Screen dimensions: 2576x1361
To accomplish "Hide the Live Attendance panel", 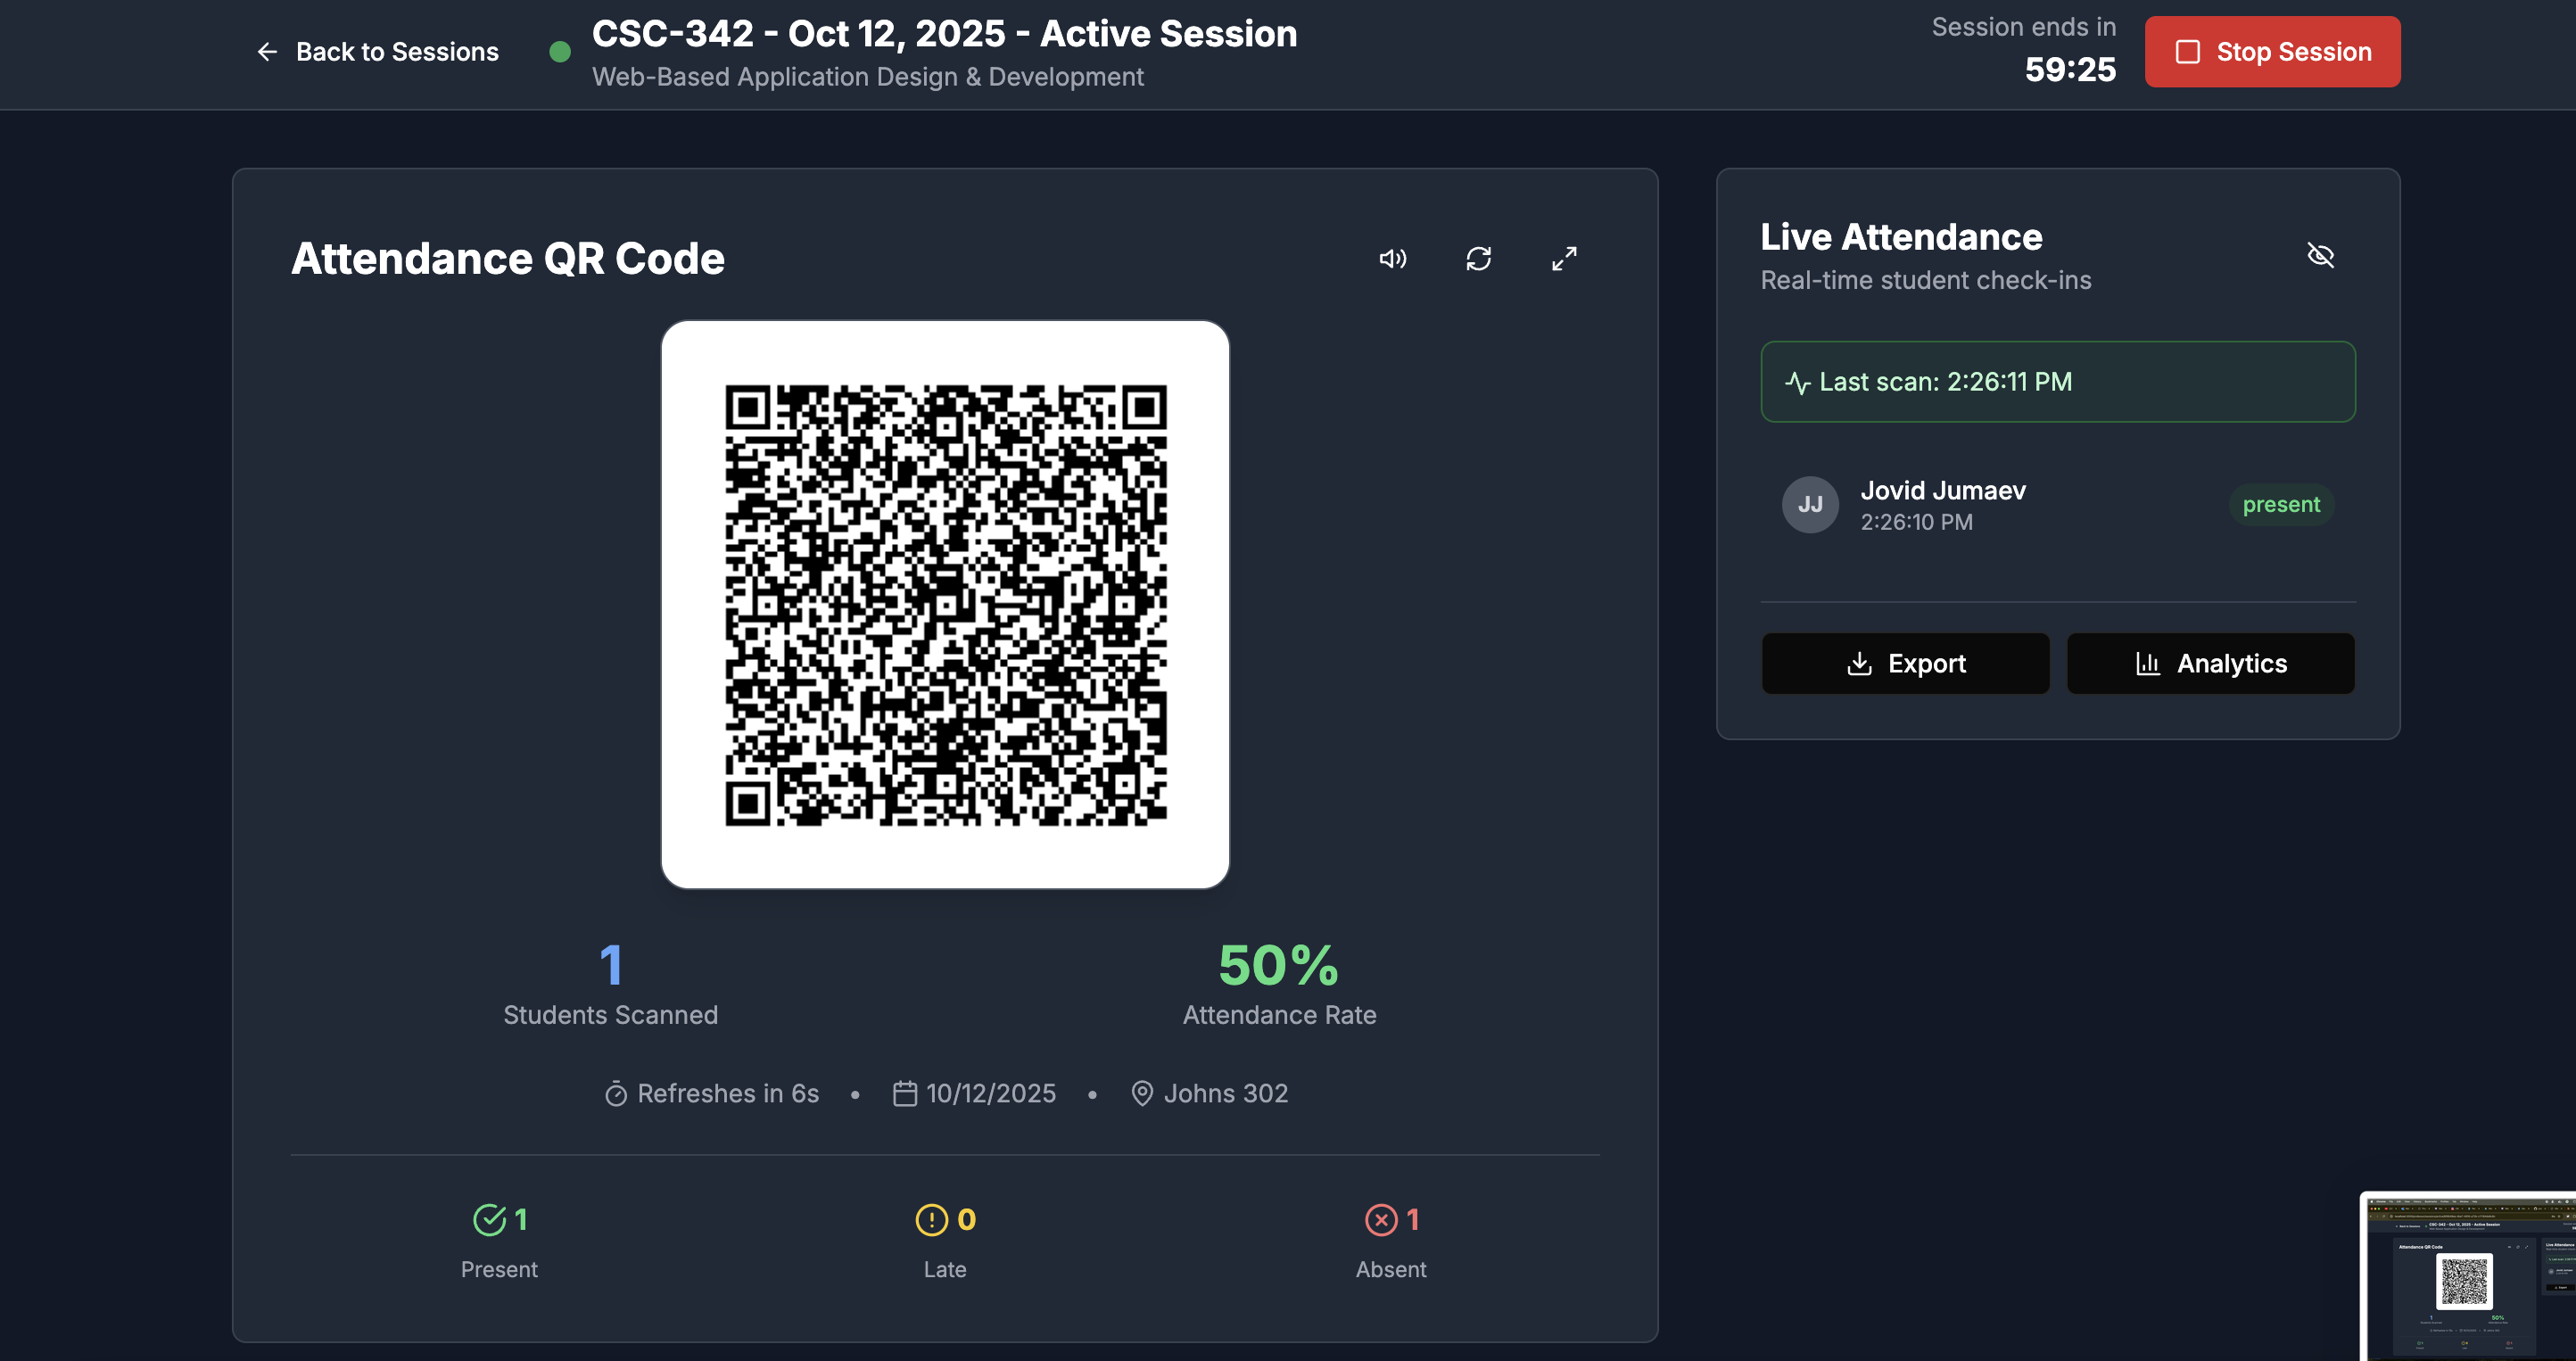I will [x=2320, y=255].
